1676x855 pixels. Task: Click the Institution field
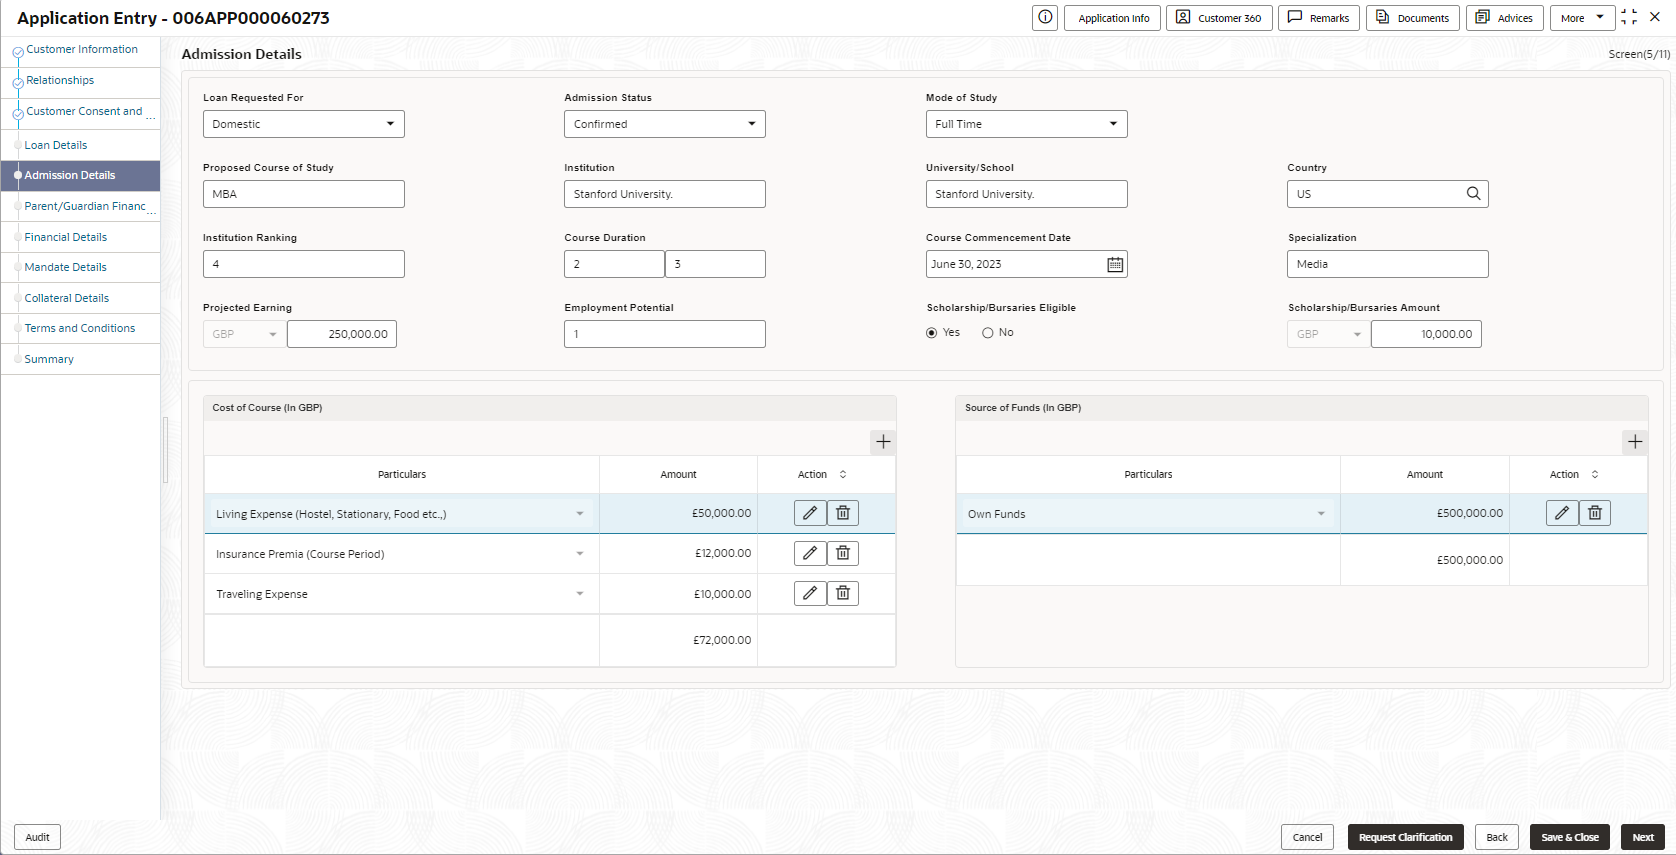click(665, 194)
